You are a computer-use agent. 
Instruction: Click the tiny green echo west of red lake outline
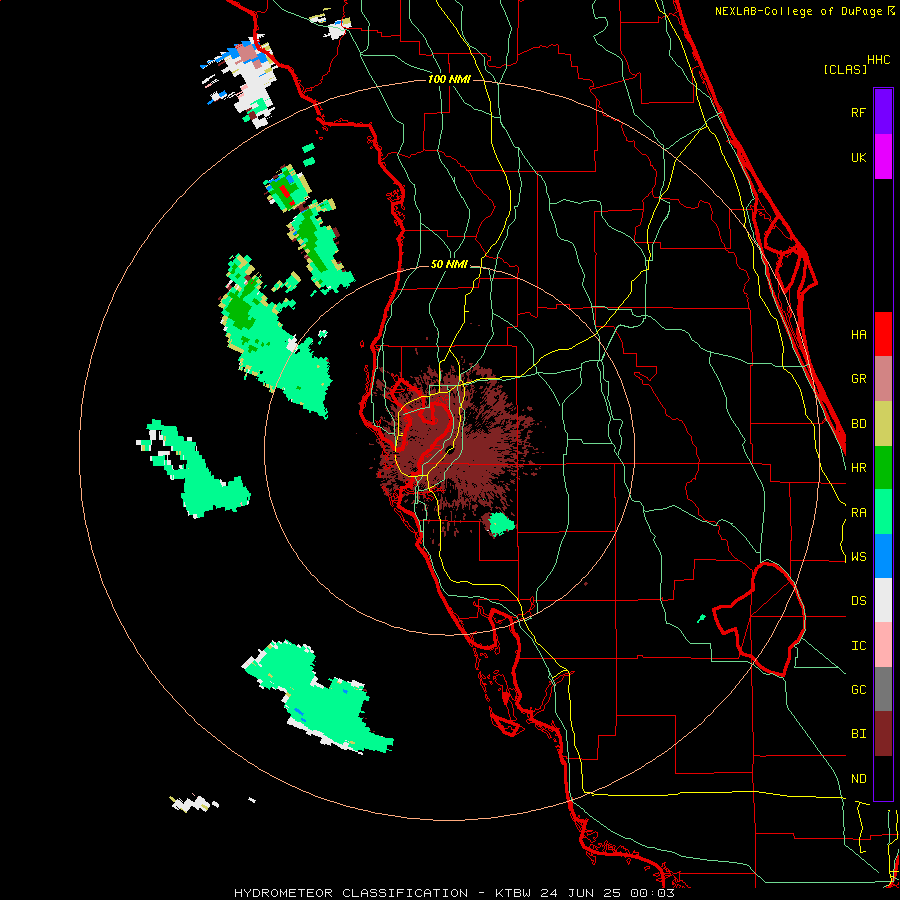[x=701, y=618]
